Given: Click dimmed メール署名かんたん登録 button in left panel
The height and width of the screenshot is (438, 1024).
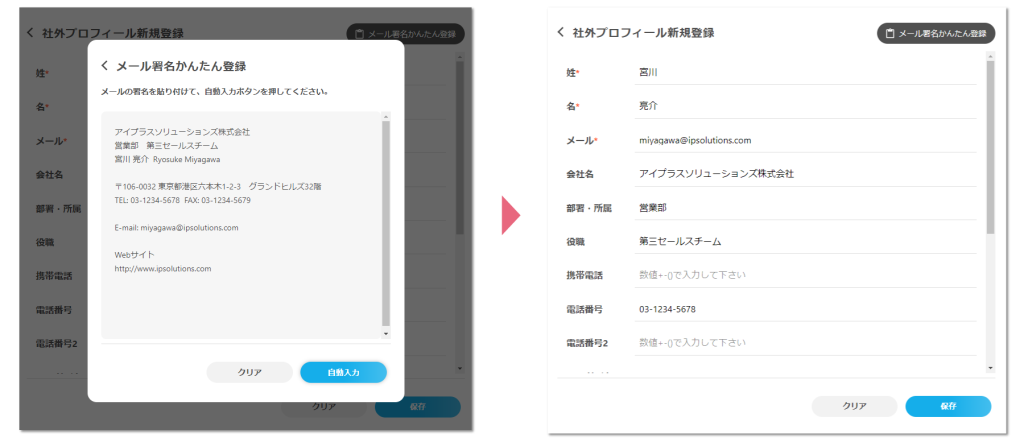Looking at the screenshot, I should [x=406, y=34].
